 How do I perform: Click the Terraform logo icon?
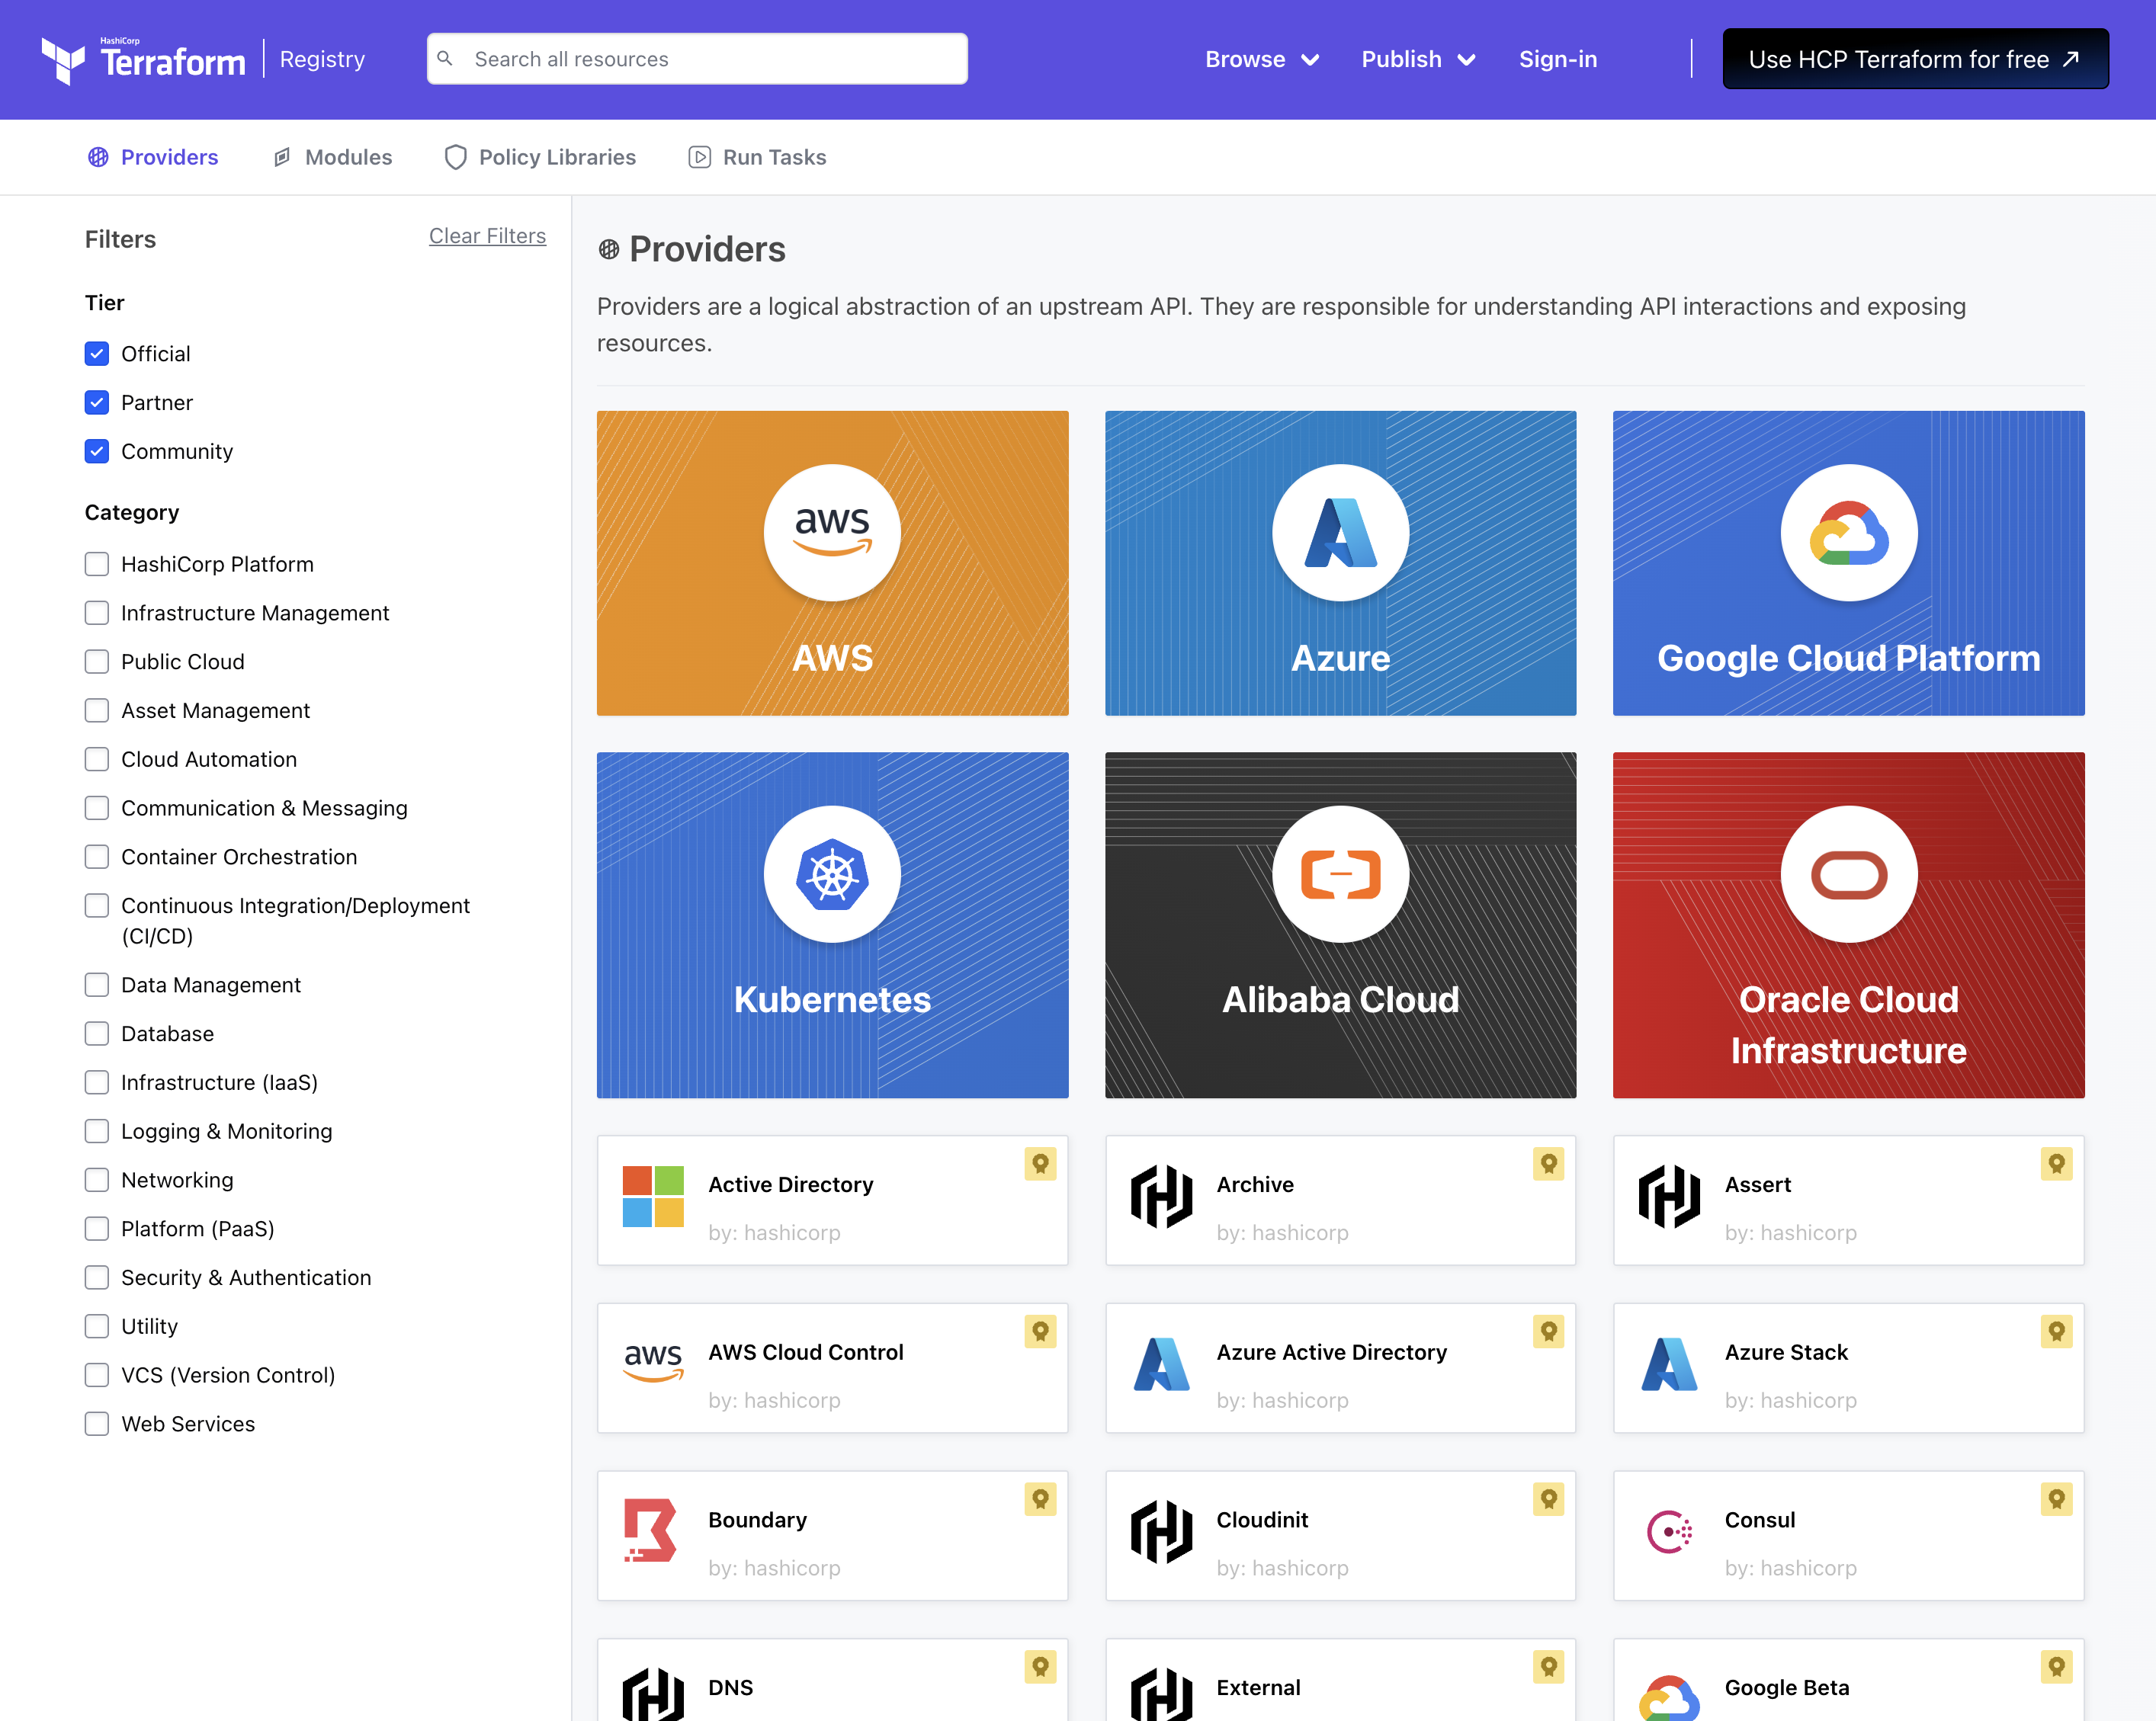(x=63, y=60)
